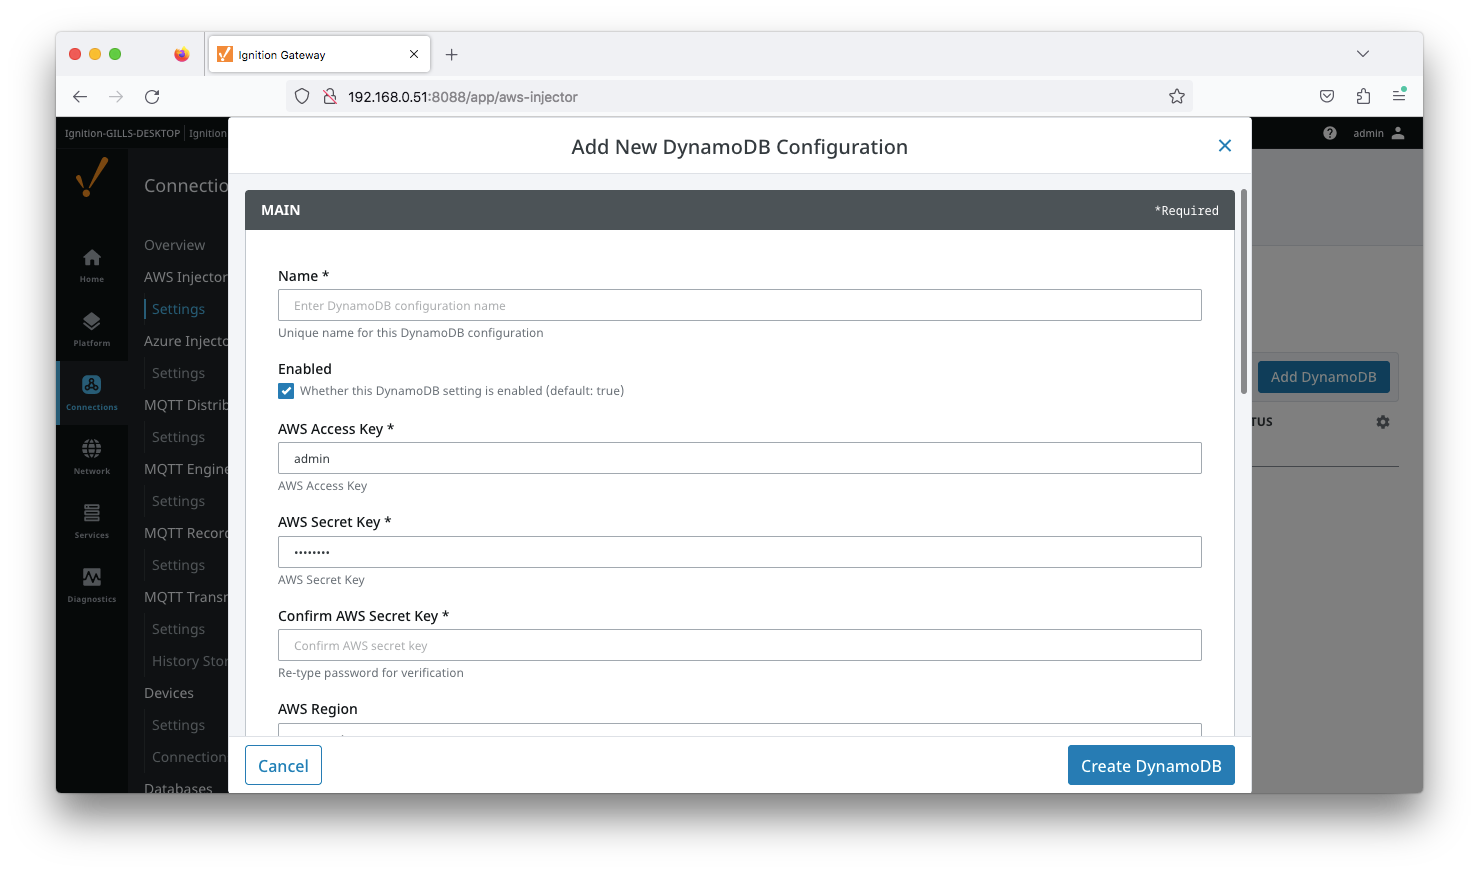
Task: Open the Firefox extensions puzzle icon
Action: tap(1363, 97)
